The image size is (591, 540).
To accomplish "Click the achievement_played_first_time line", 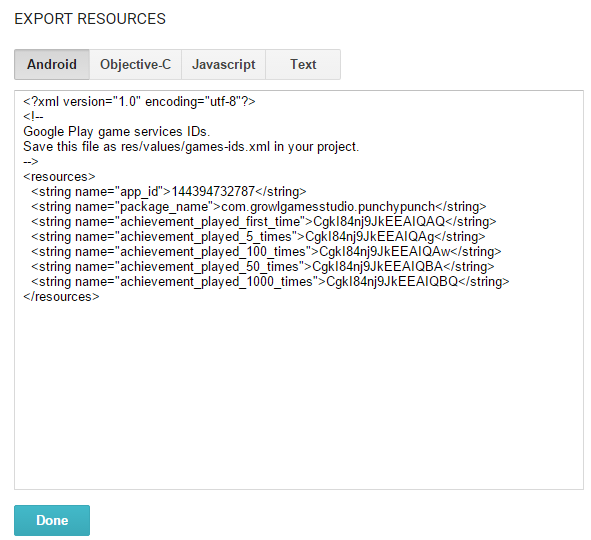I will [x=263, y=222].
